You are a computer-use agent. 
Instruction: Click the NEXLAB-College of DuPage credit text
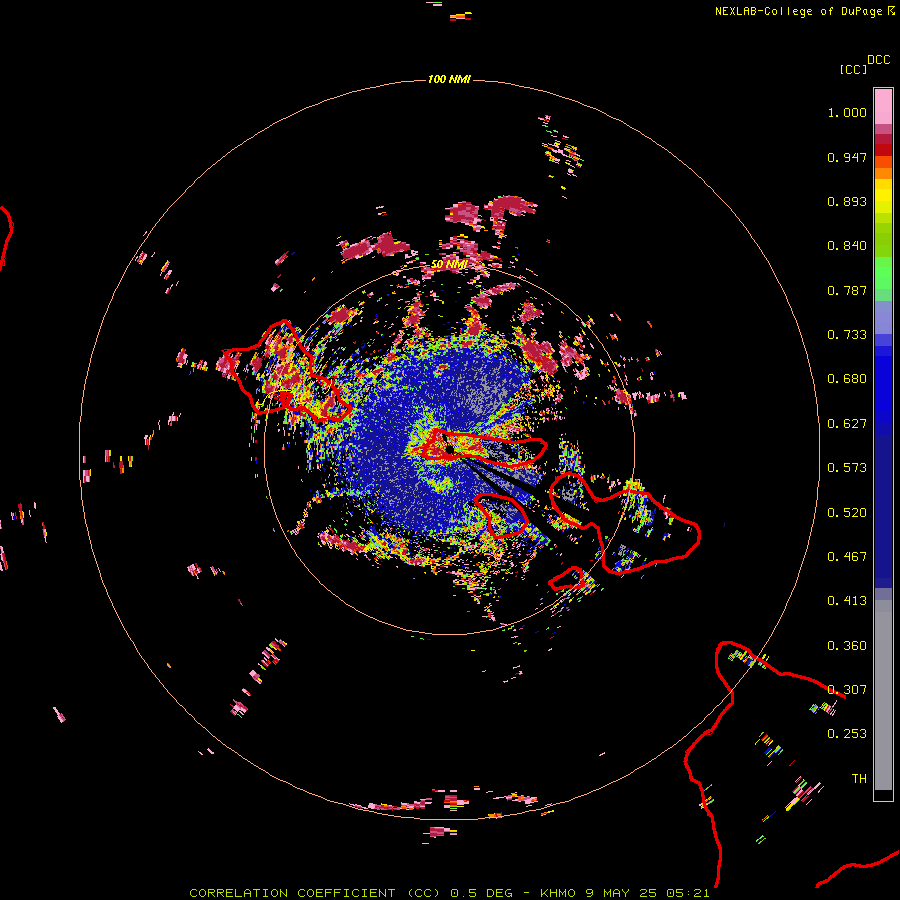(804, 11)
